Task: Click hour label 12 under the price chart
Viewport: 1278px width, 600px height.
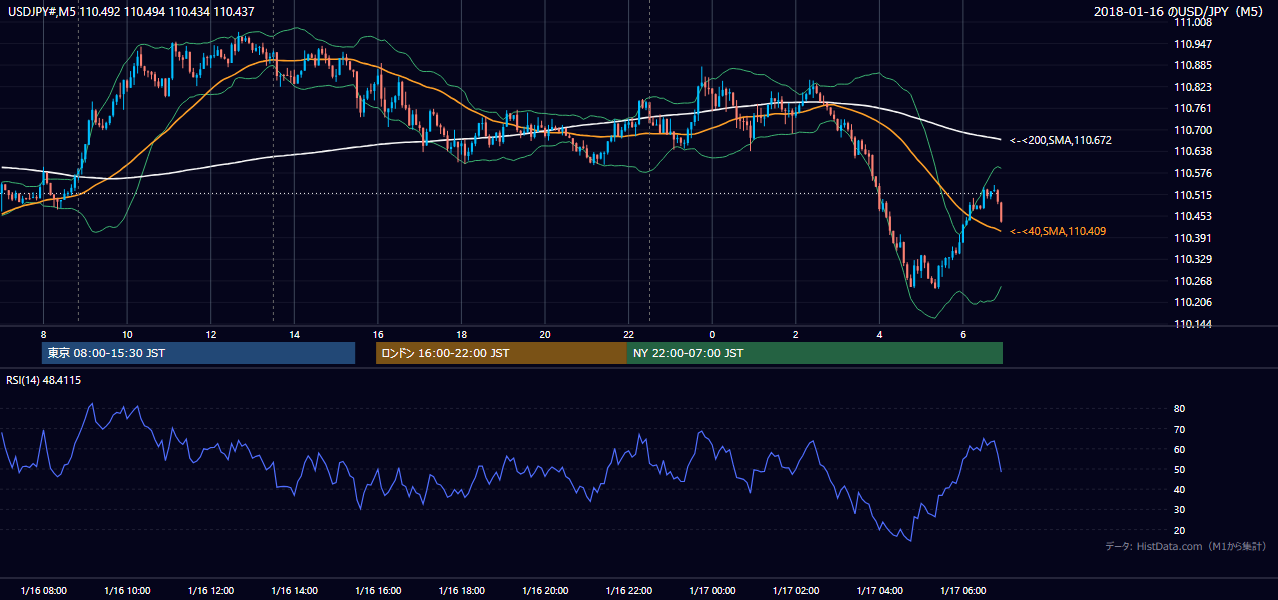Action: (211, 334)
